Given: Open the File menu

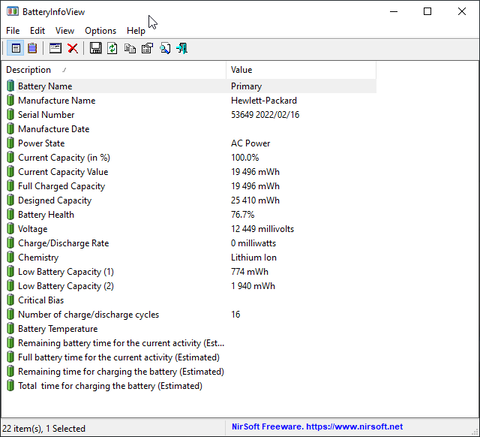Looking at the screenshot, I should point(13,31).
